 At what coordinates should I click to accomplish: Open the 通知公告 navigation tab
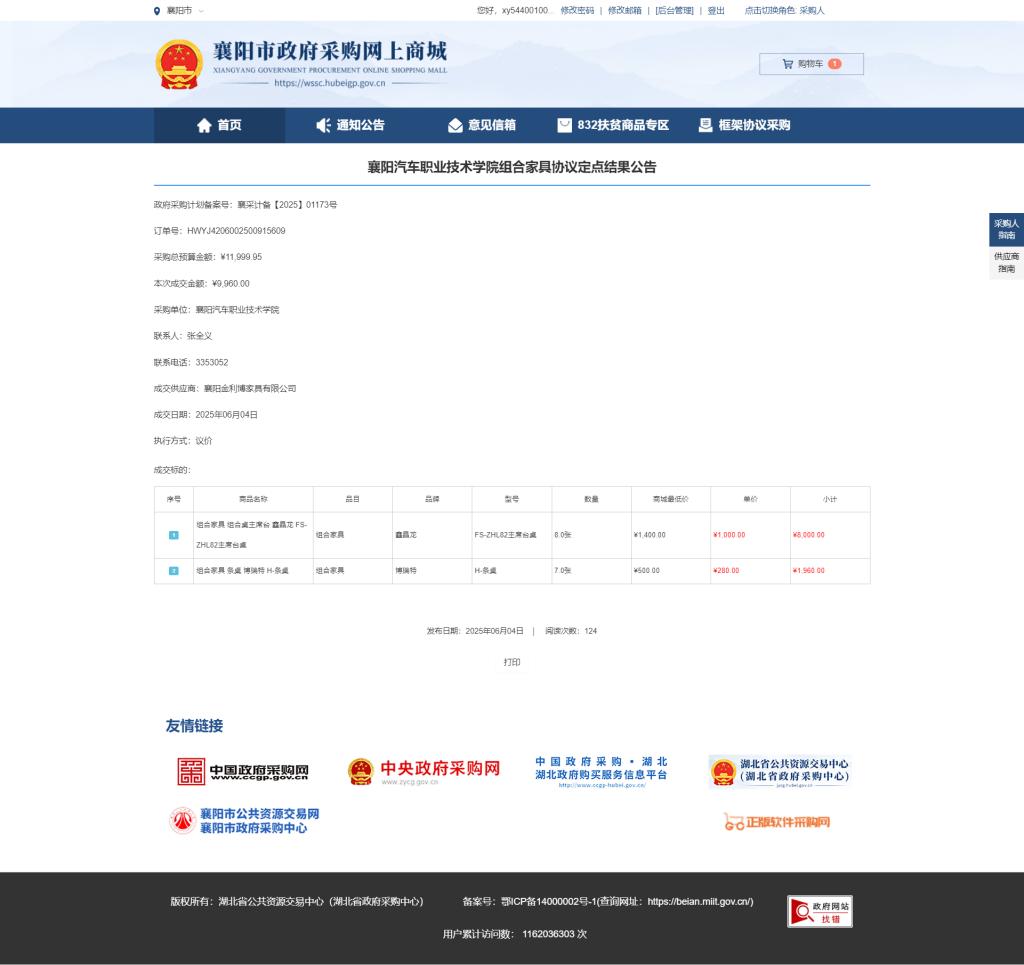350,125
